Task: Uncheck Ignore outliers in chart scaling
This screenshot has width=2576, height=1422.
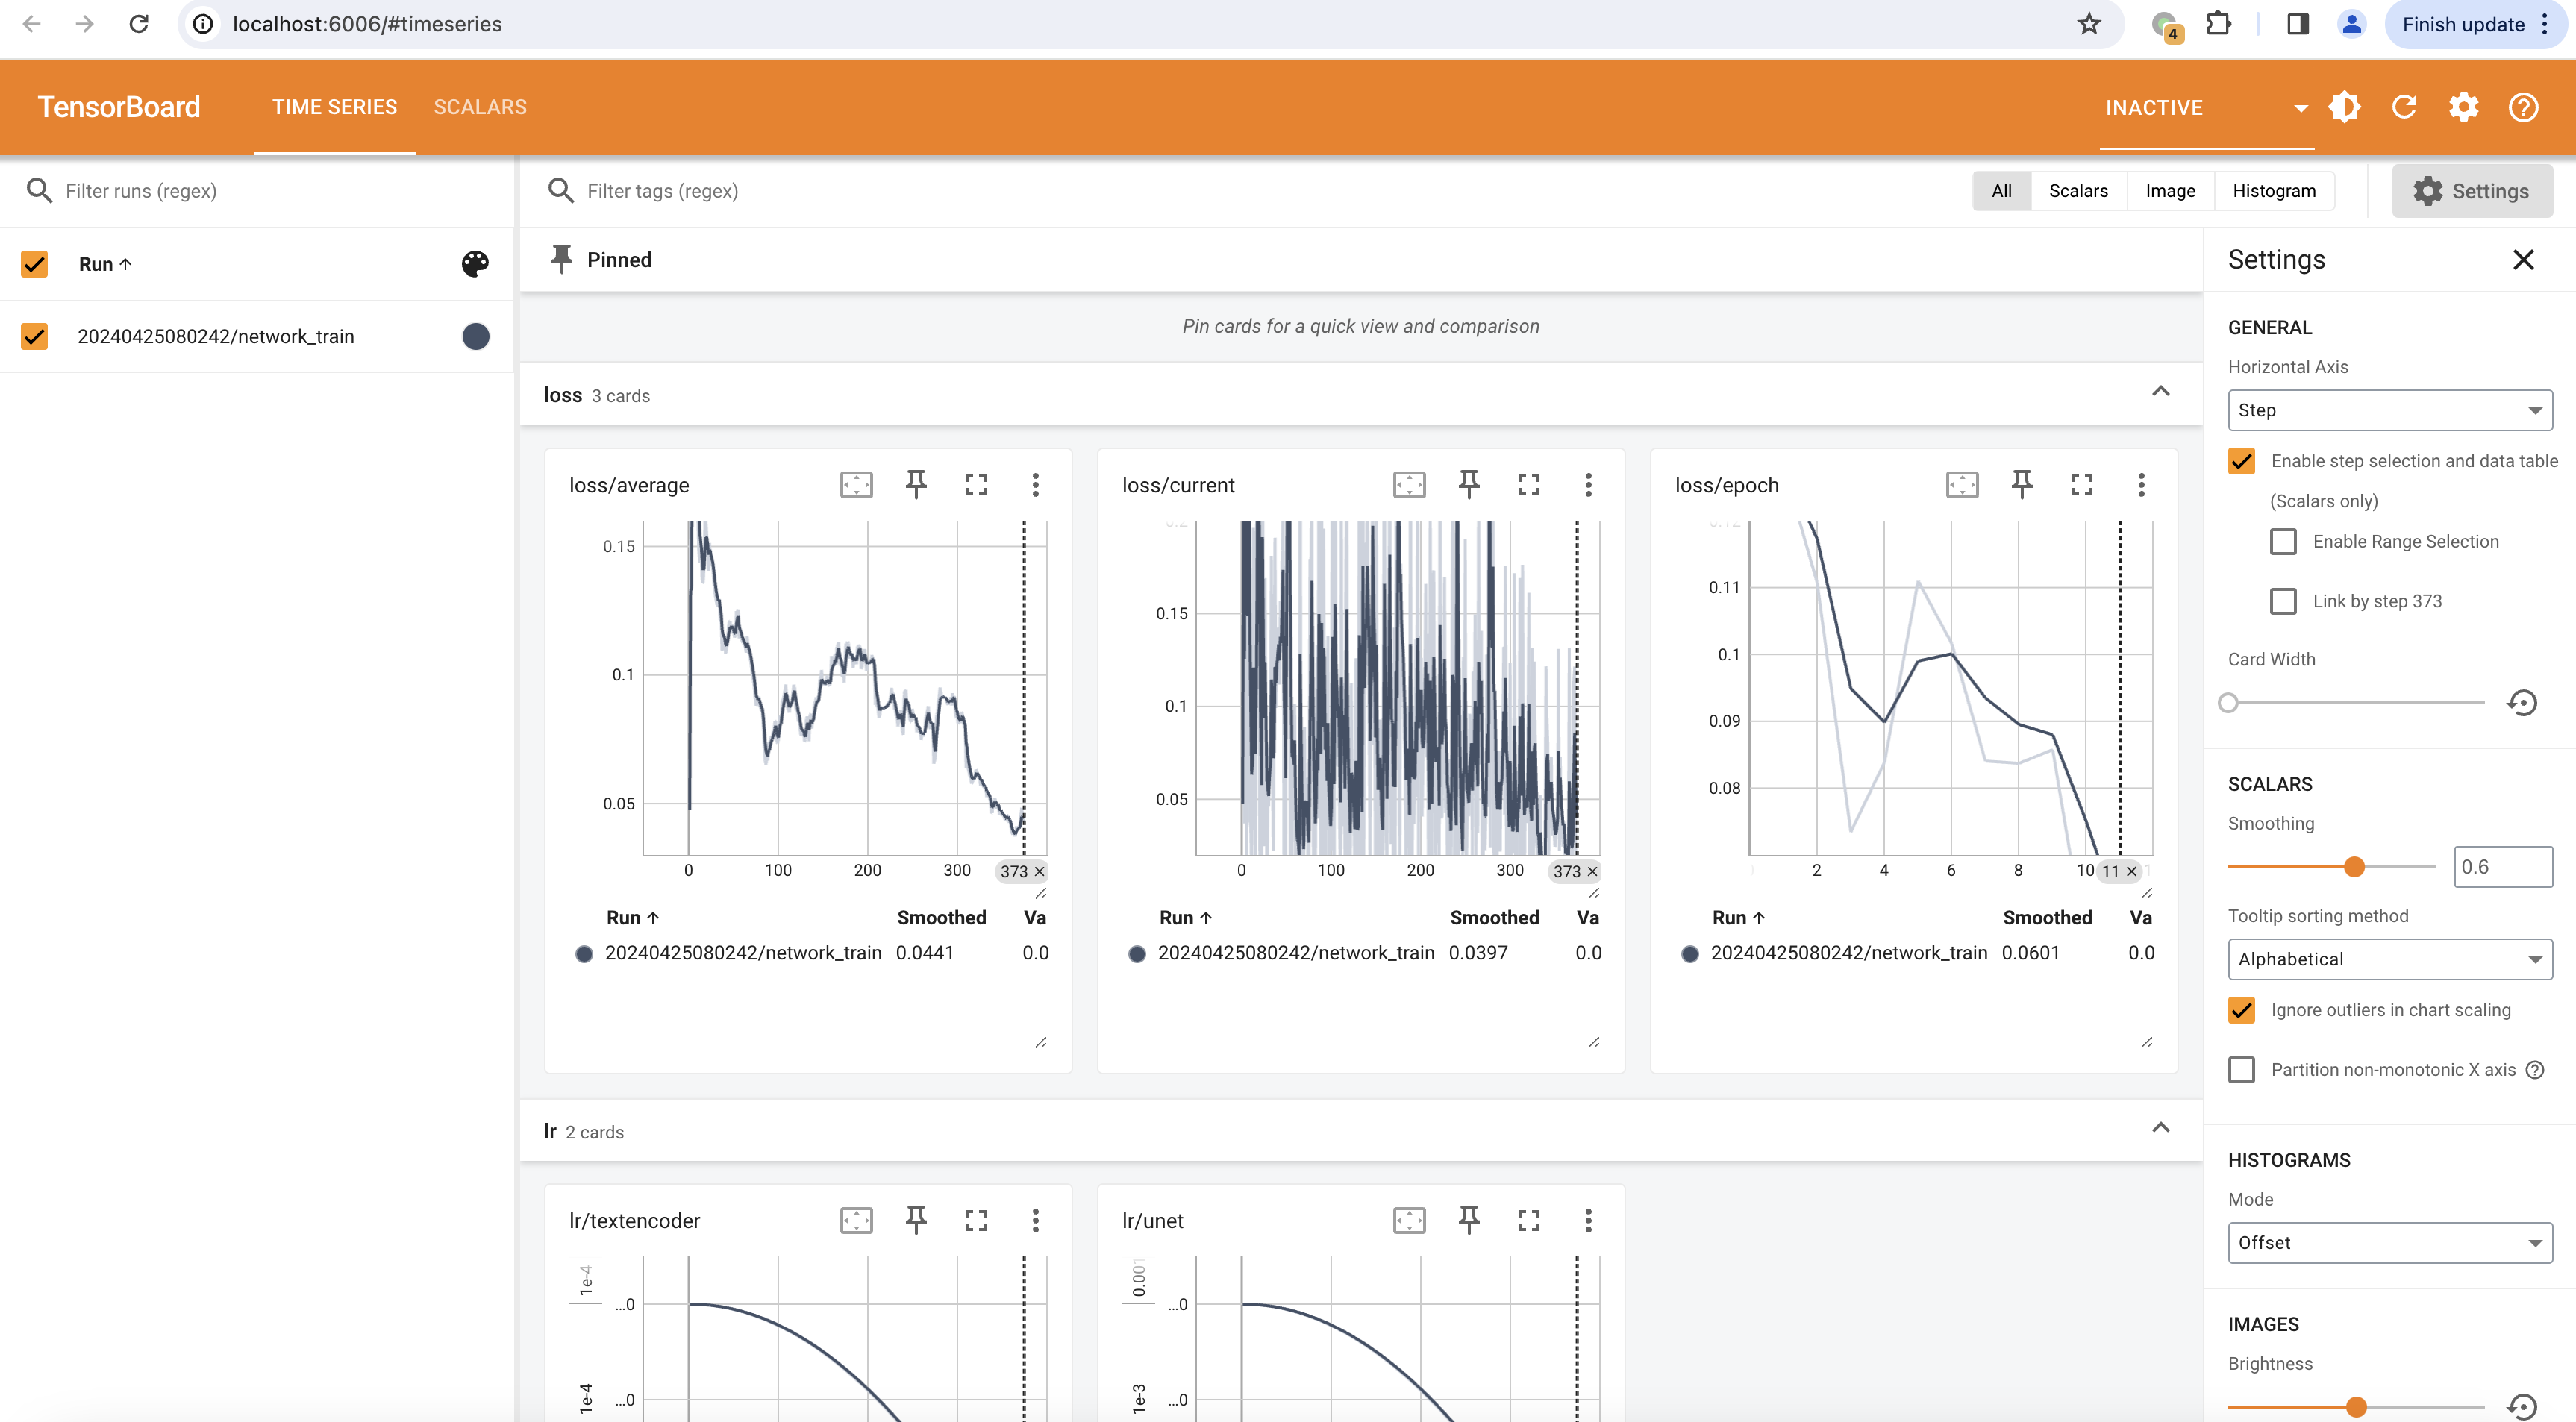Action: pos(2242,1010)
